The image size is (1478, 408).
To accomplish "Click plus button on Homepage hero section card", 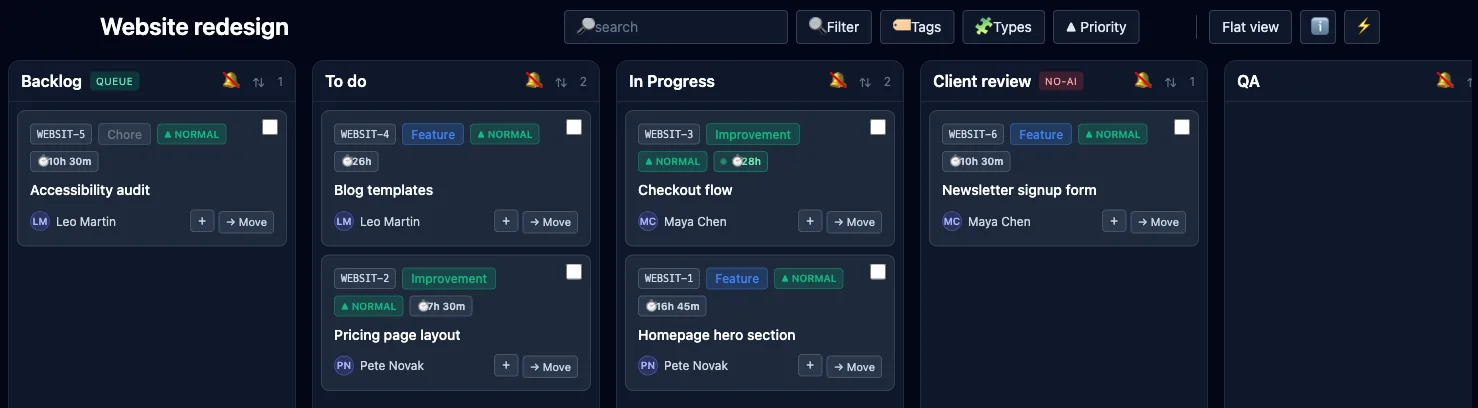I will click(810, 366).
